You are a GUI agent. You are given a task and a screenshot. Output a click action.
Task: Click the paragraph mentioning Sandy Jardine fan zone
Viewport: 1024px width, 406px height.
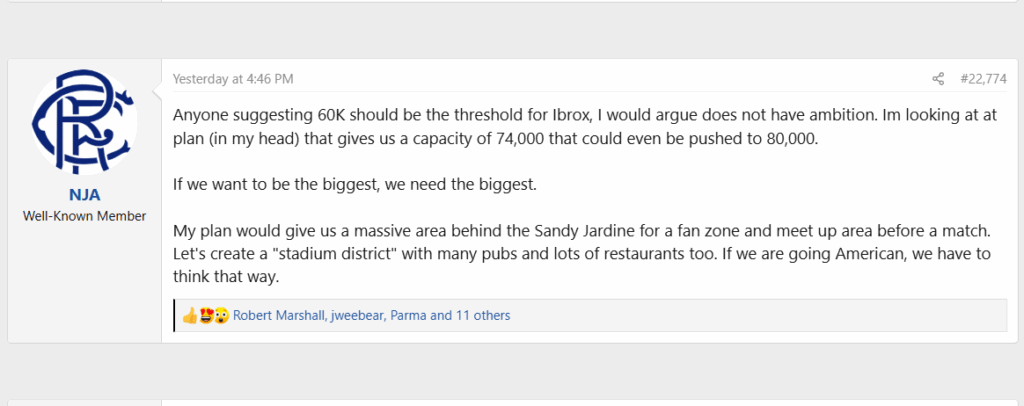582,253
